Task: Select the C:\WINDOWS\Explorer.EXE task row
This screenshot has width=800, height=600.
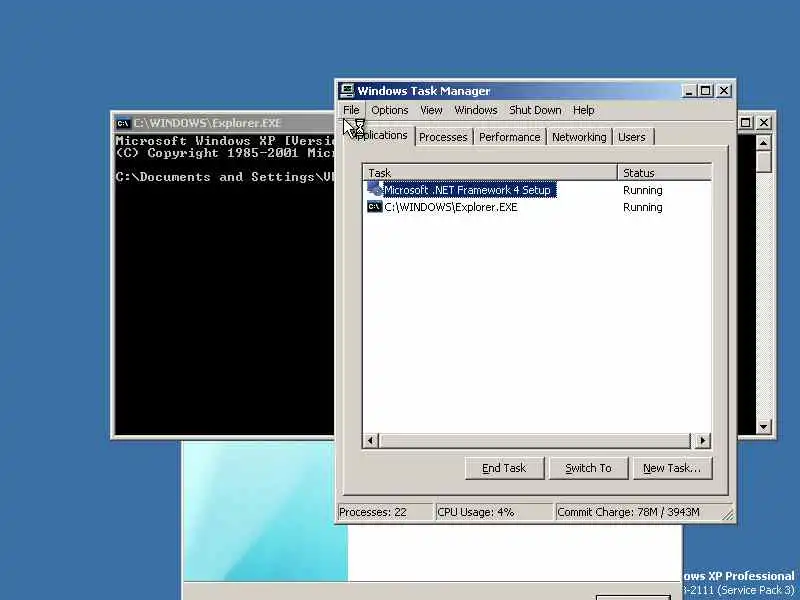Action: pyautogui.click(x=537, y=207)
